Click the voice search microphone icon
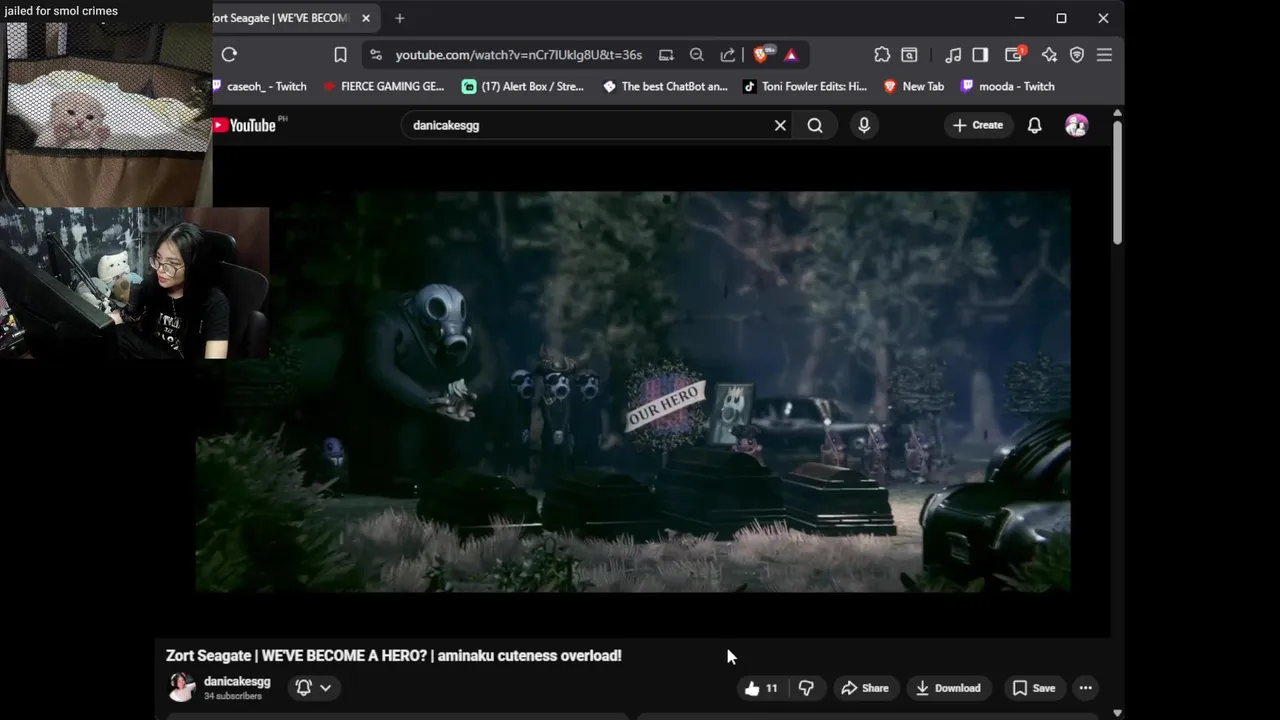 click(x=864, y=125)
